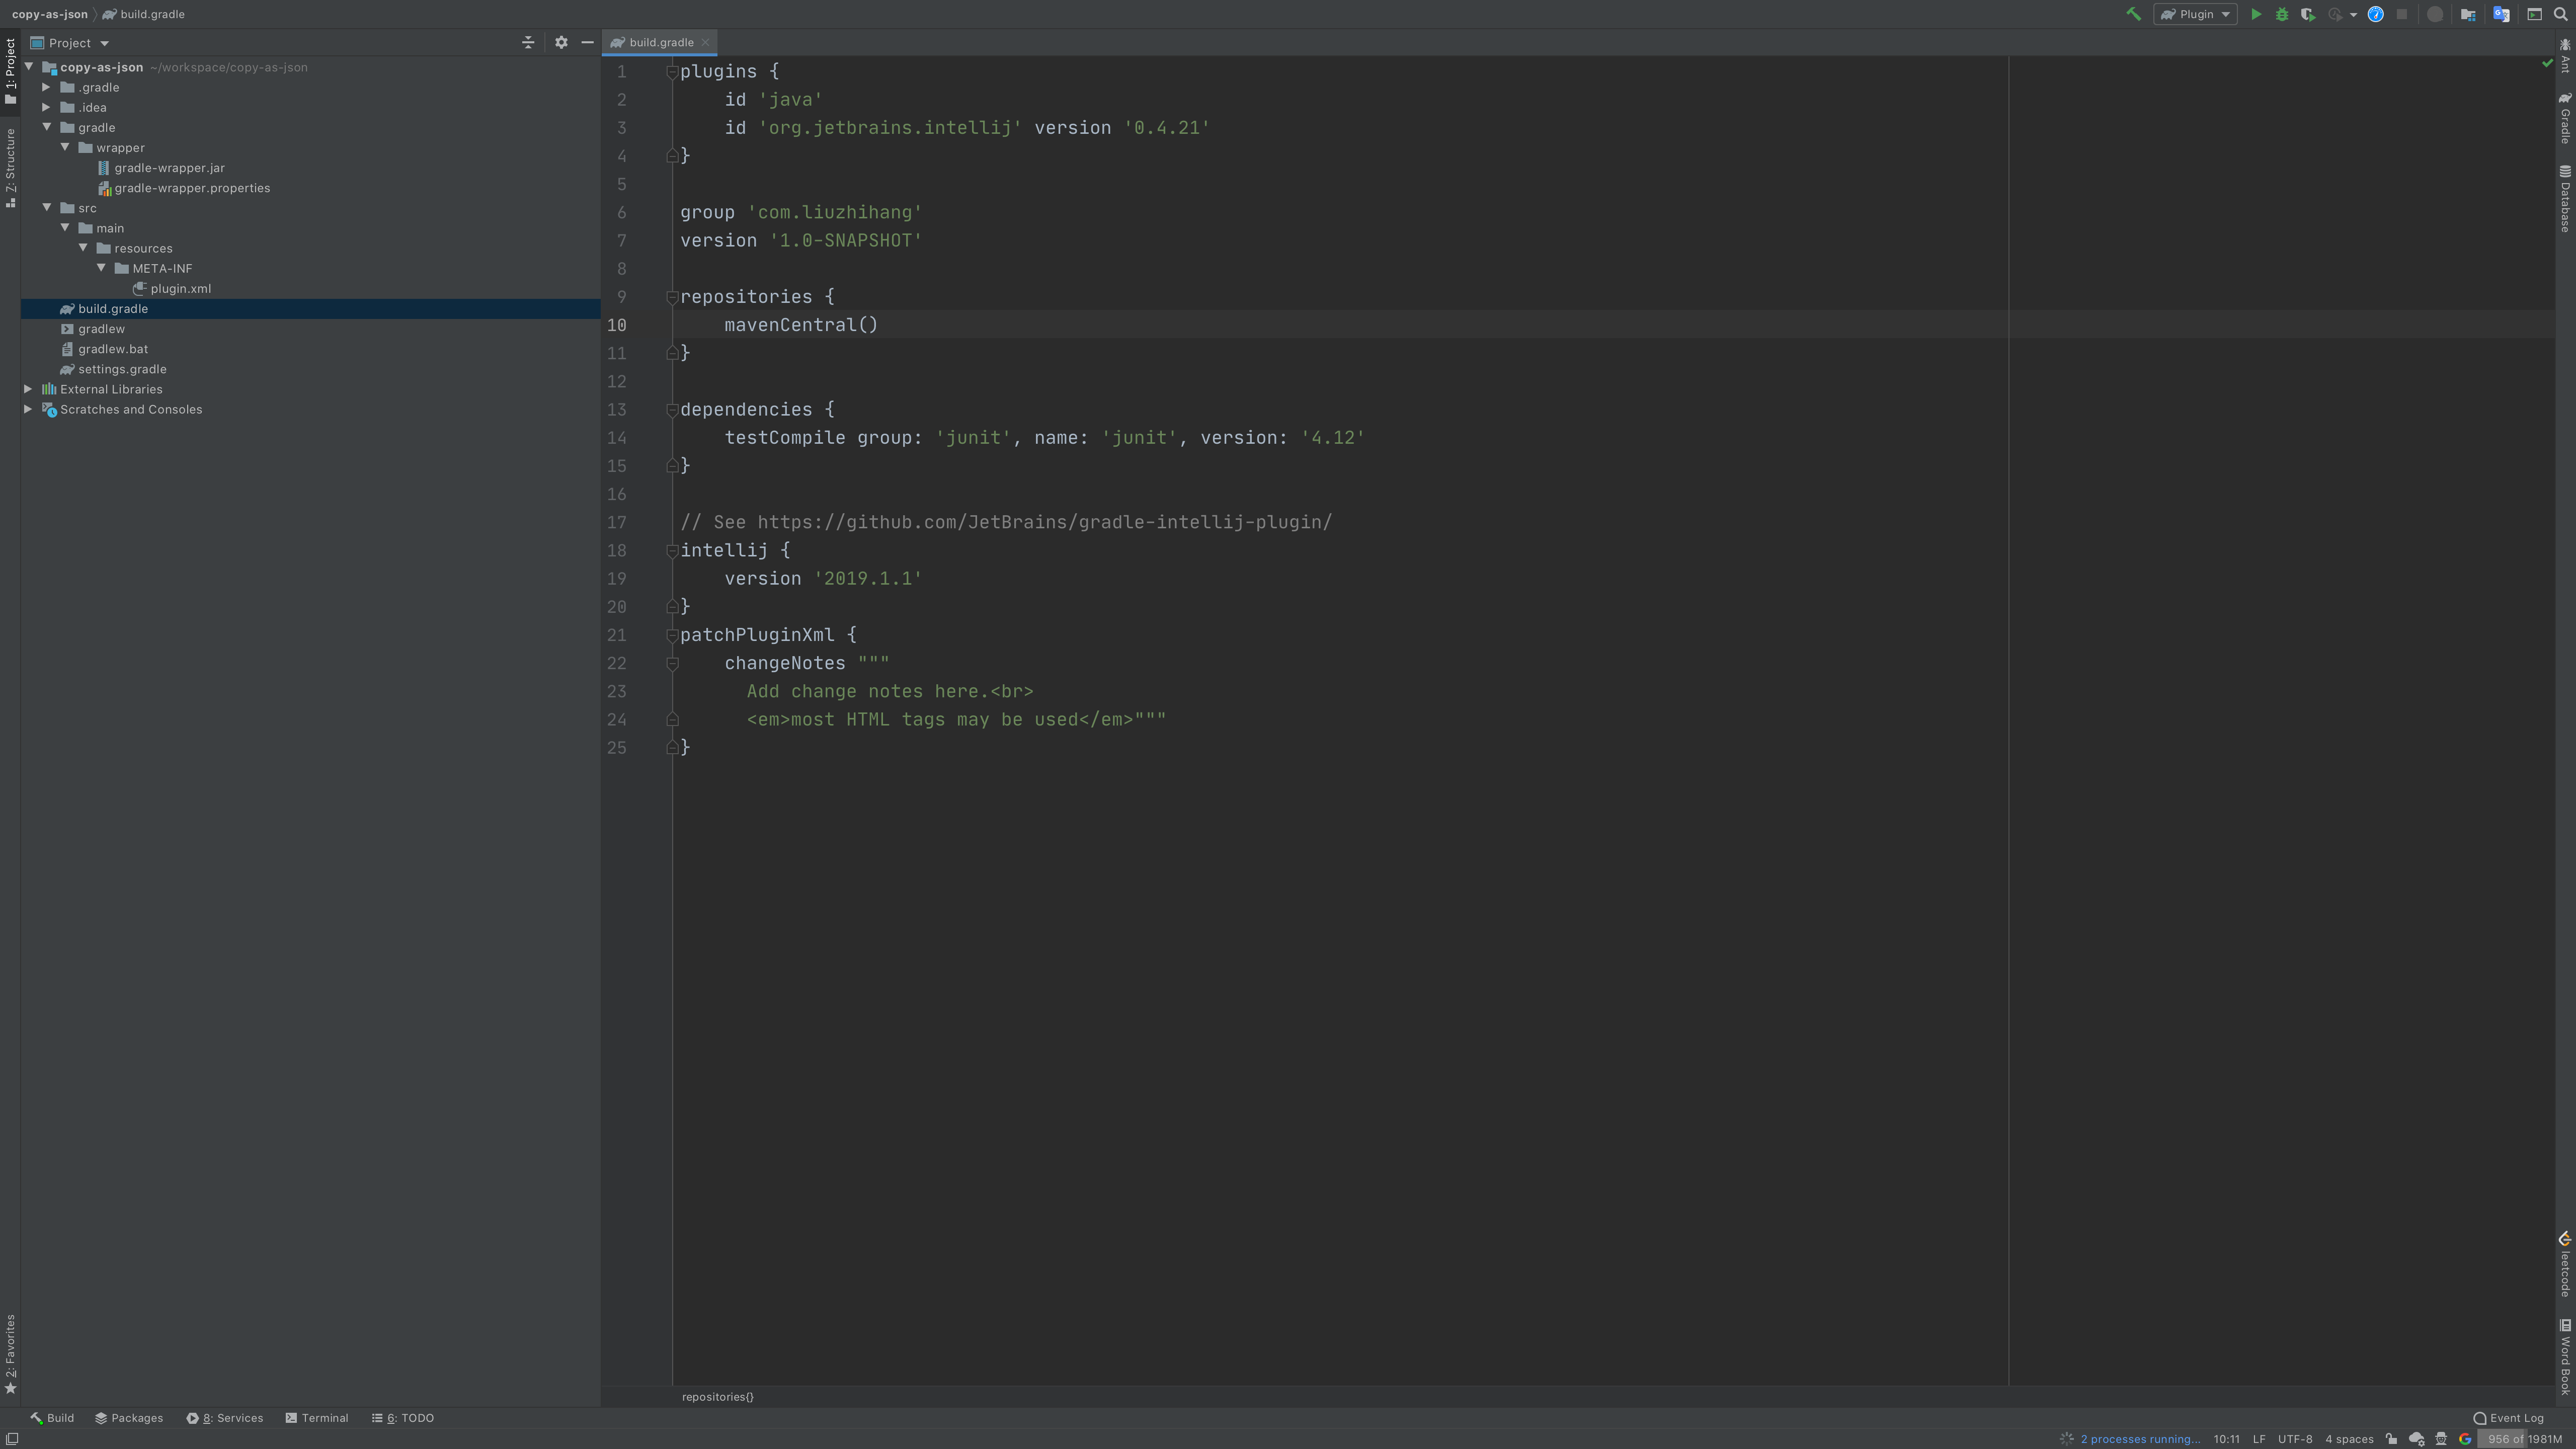Click the blue speedometer profiler icon
Screen dimensions: 2576x1449
coord(2376,14)
